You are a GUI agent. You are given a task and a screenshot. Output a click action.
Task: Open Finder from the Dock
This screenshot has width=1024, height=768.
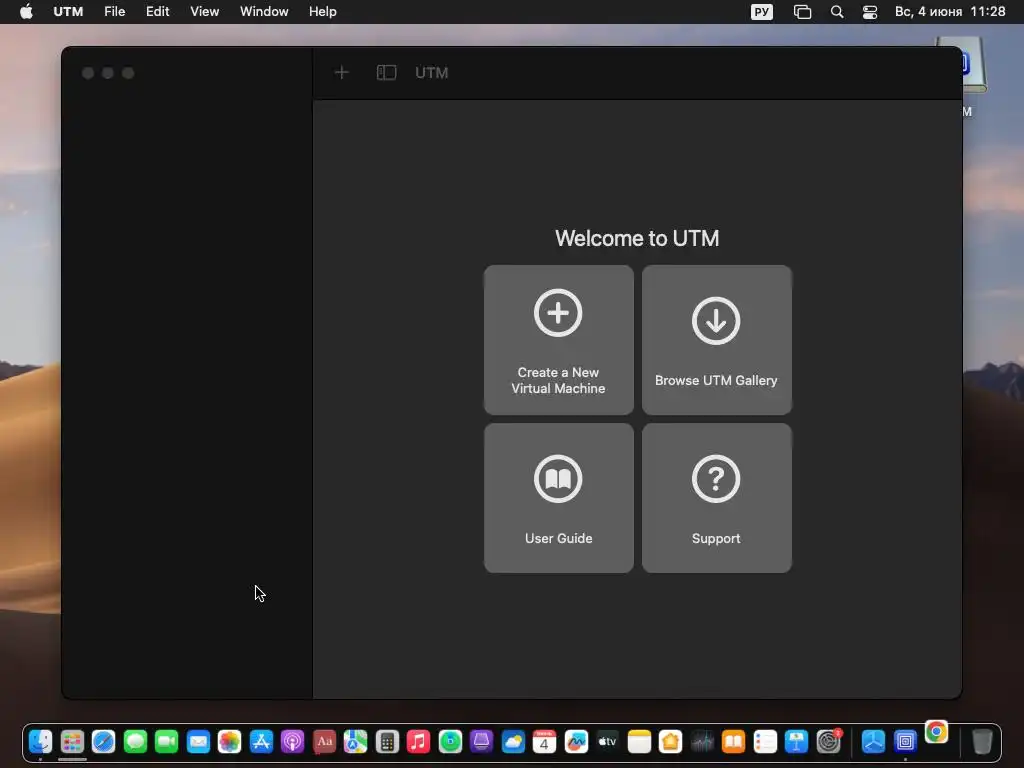tap(40, 742)
